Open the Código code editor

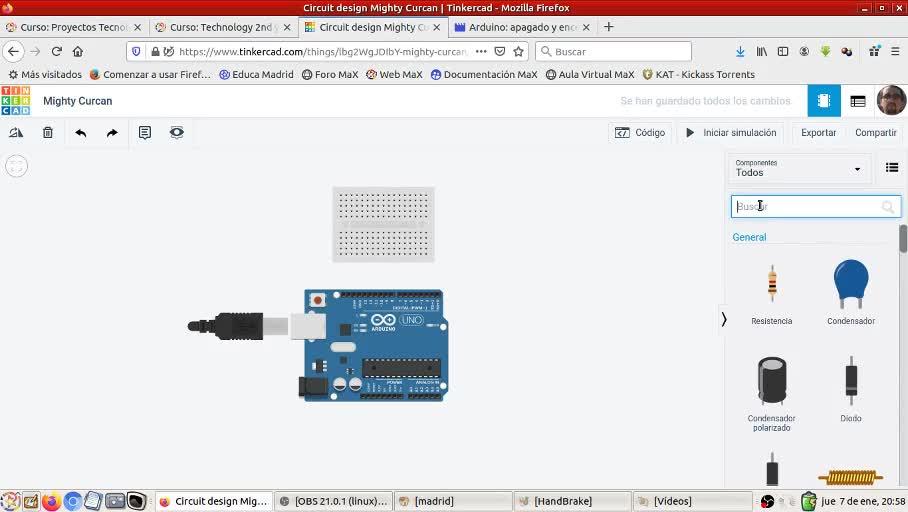[640, 133]
